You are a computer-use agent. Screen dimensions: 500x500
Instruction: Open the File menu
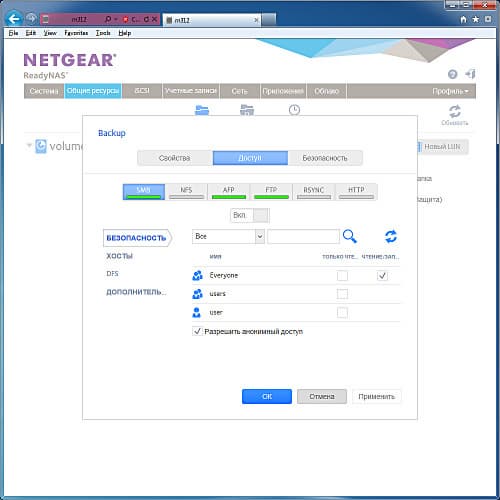coord(13,33)
